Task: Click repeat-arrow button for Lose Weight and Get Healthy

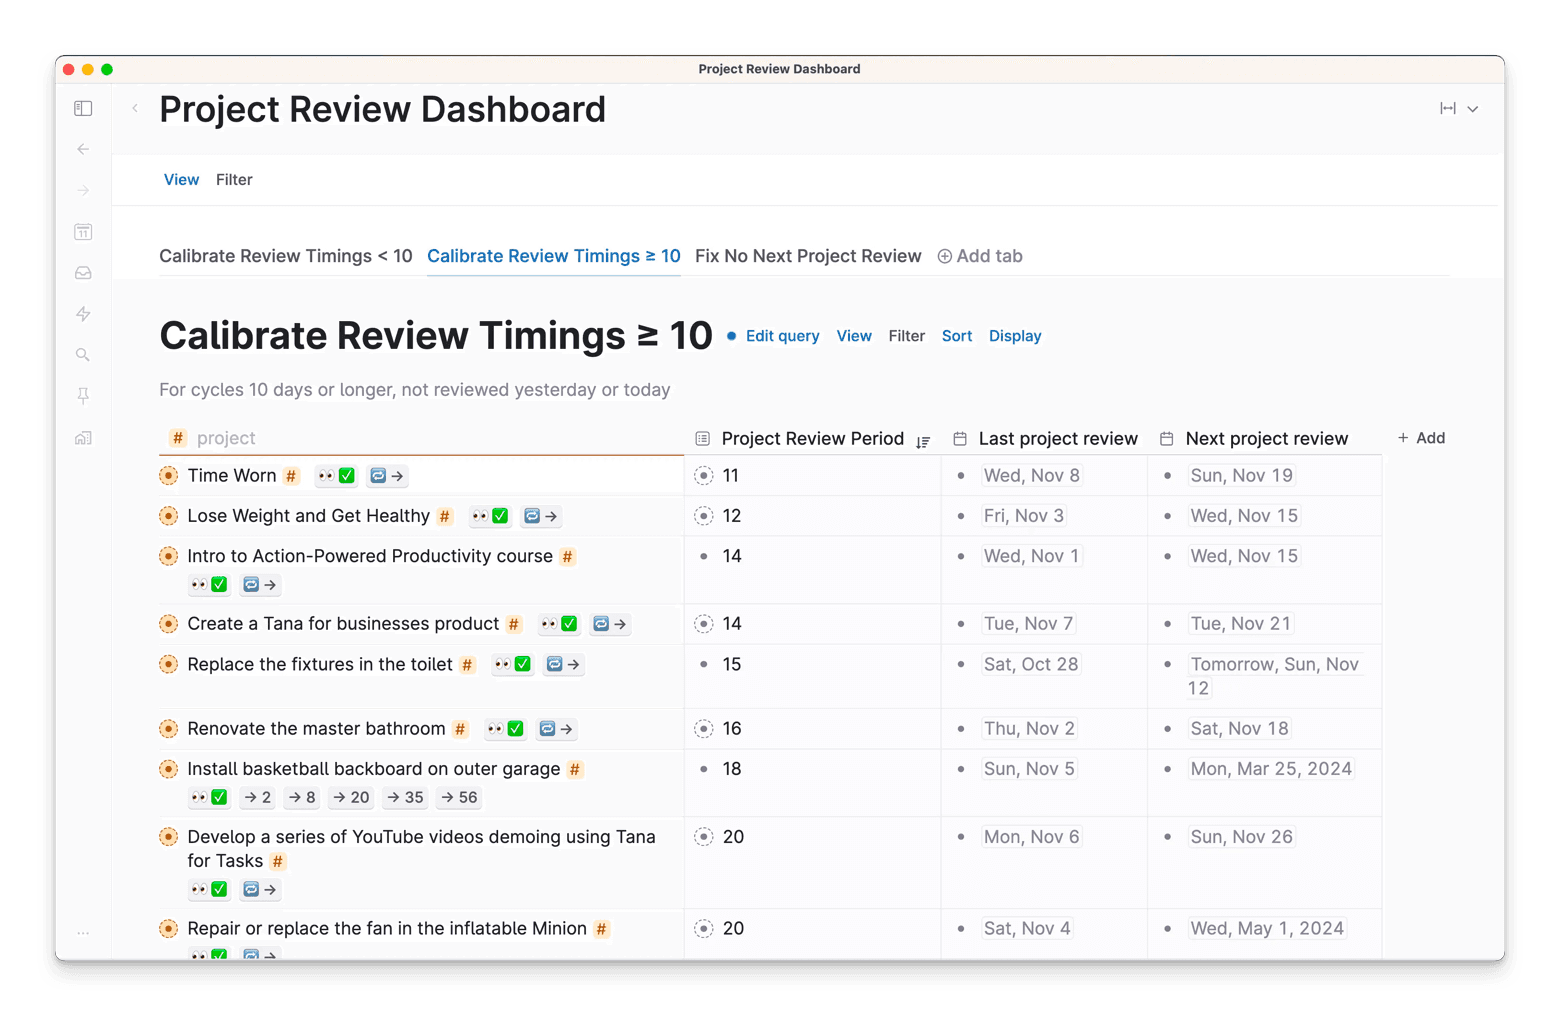Action: tap(541, 516)
